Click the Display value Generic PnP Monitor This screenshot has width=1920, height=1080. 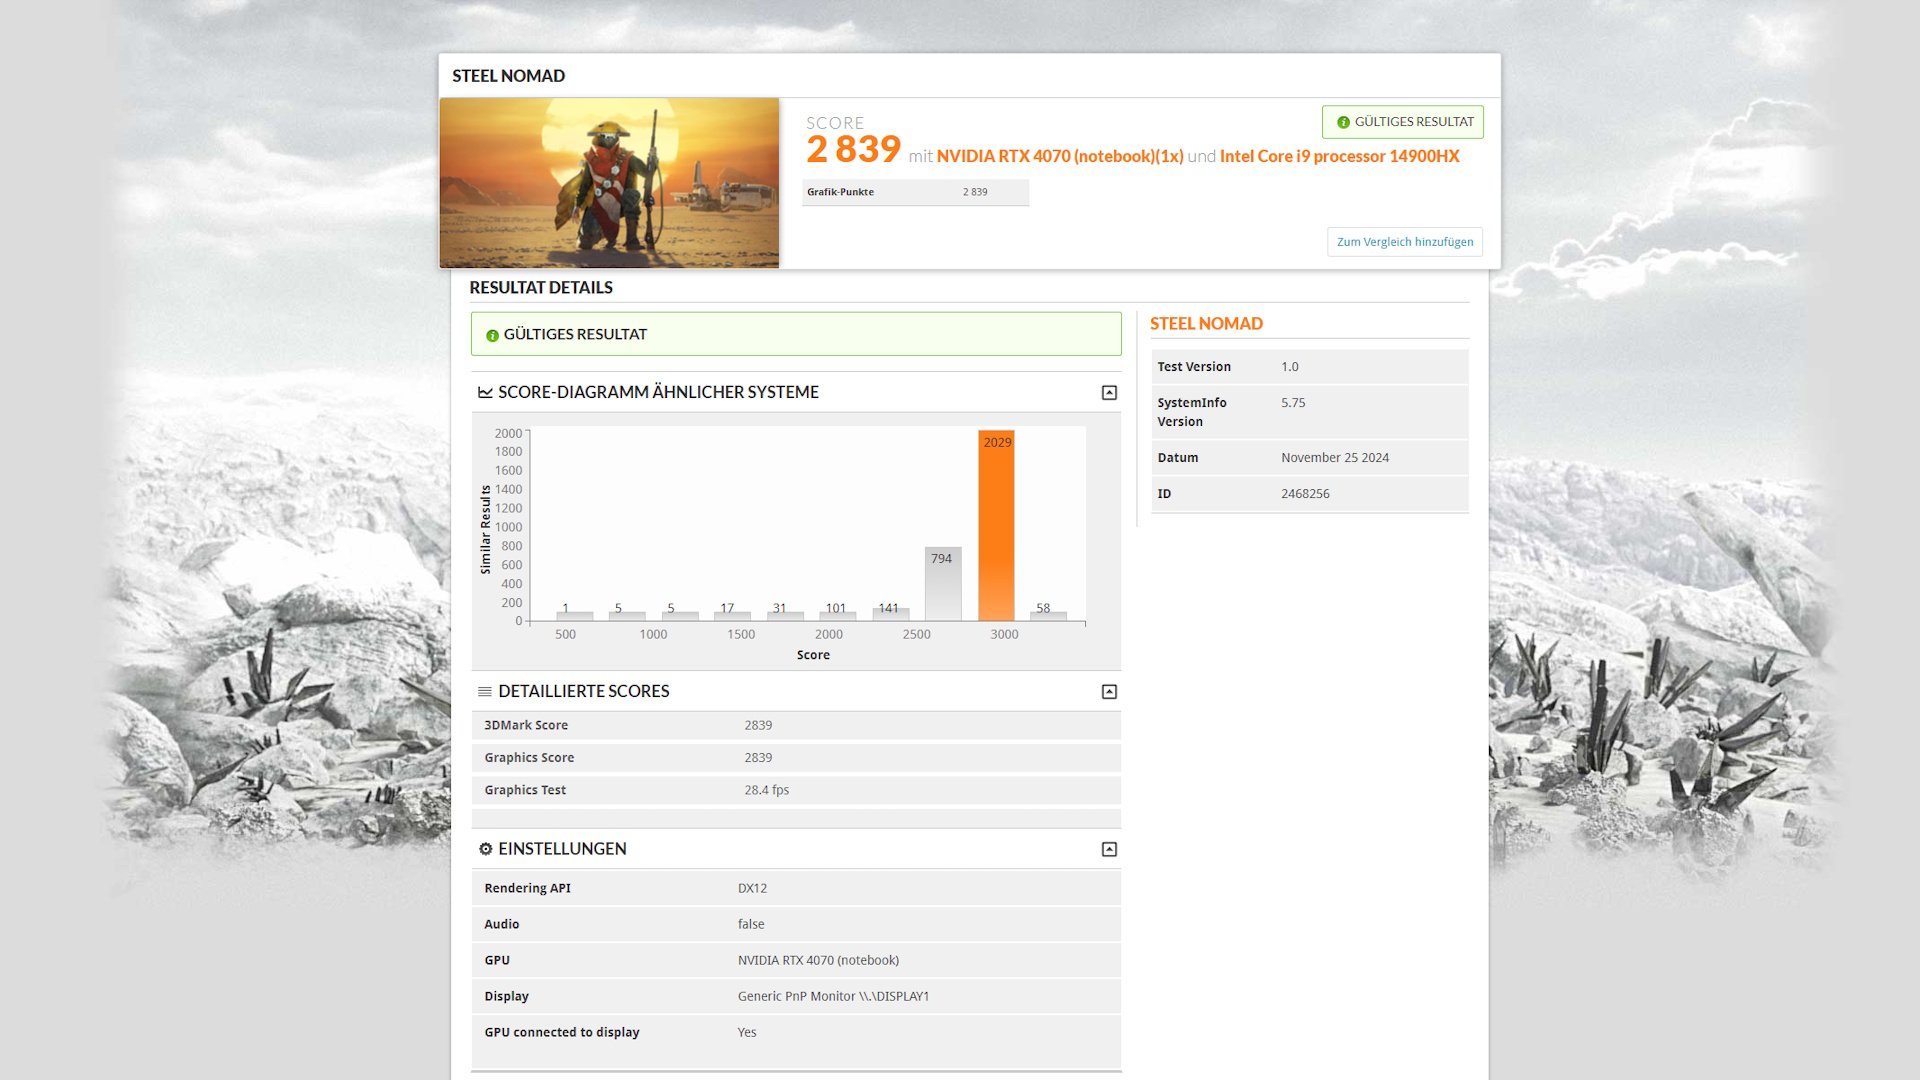(x=834, y=996)
